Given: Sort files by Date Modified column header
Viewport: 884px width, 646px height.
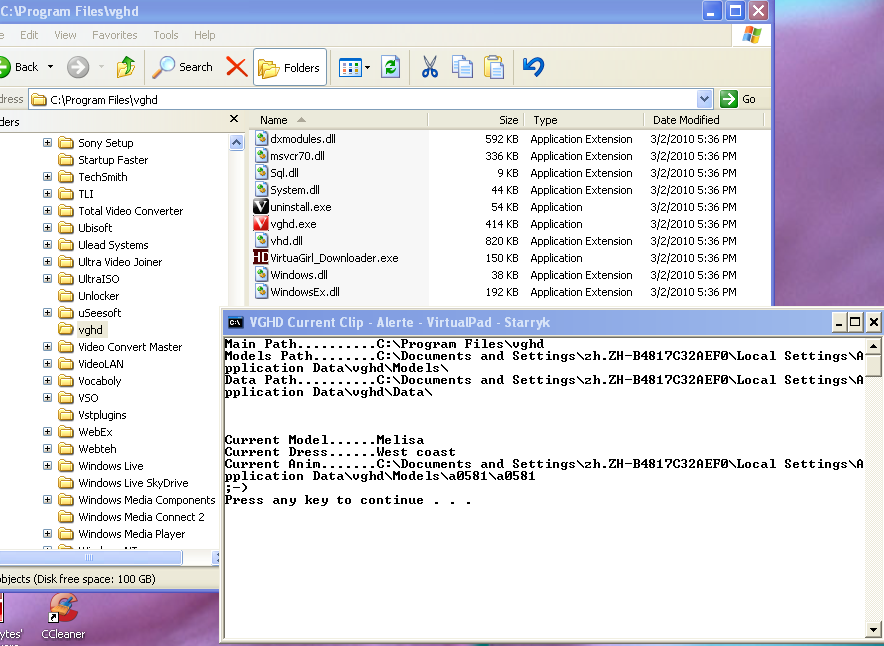Looking at the screenshot, I should coord(703,120).
